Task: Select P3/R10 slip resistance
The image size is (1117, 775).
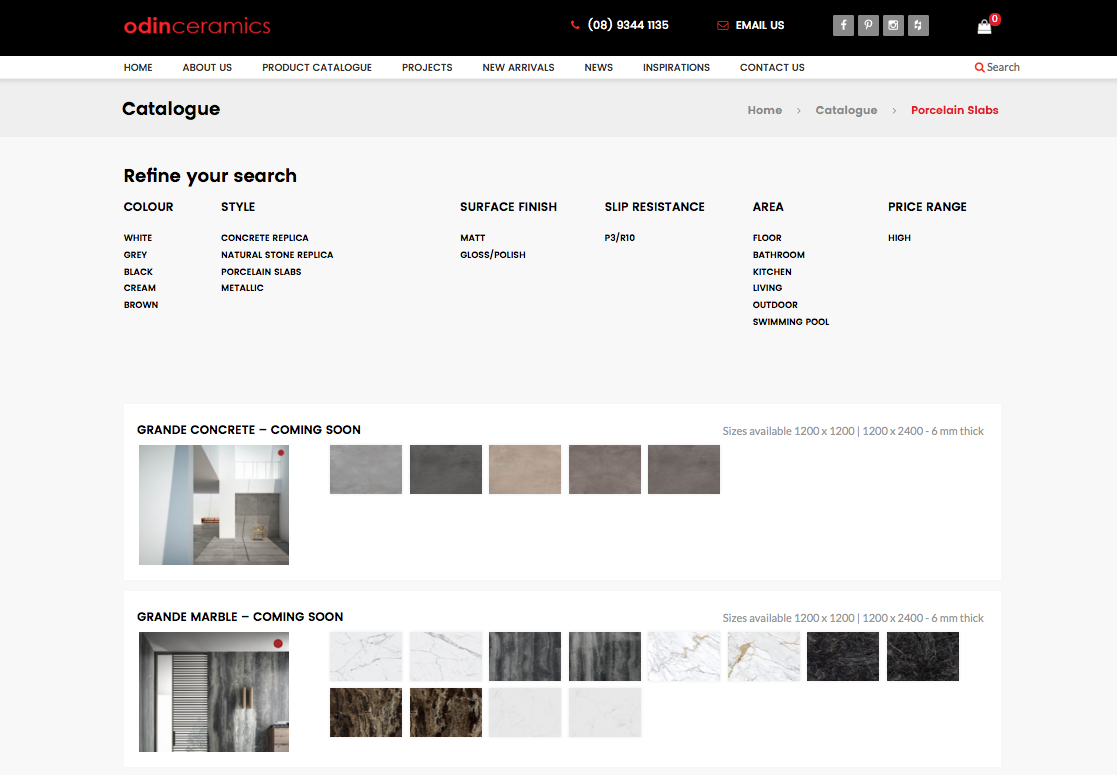Action: click(x=620, y=238)
